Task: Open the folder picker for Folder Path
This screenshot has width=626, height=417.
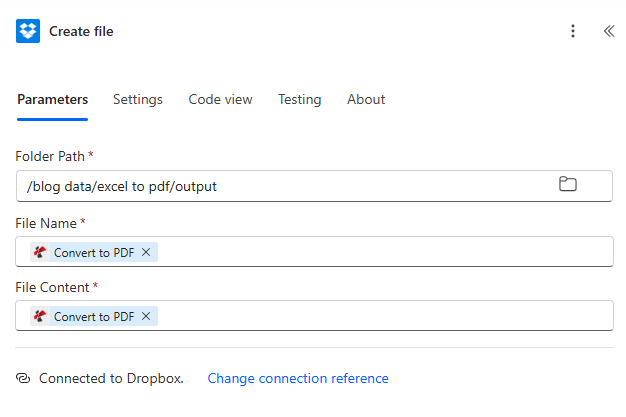Action: pyautogui.click(x=568, y=184)
